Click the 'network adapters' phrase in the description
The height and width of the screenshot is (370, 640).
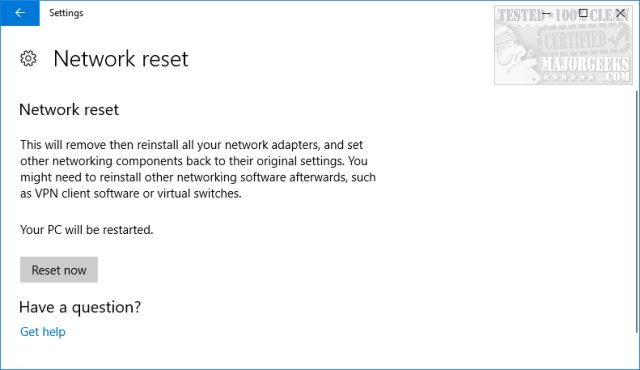coord(271,145)
